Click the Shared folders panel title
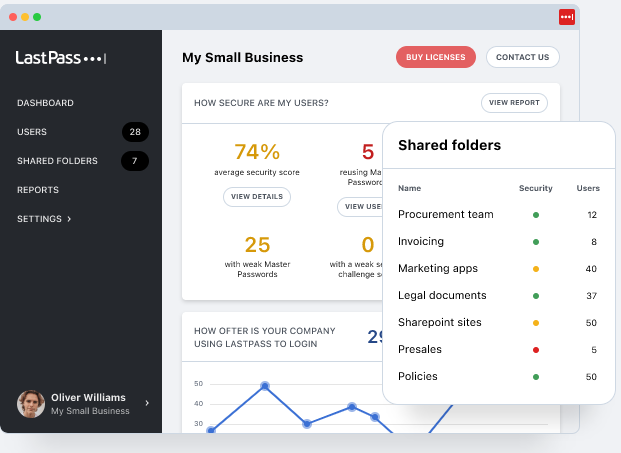This screenshot has width=621, height=453. coord(450,145)
